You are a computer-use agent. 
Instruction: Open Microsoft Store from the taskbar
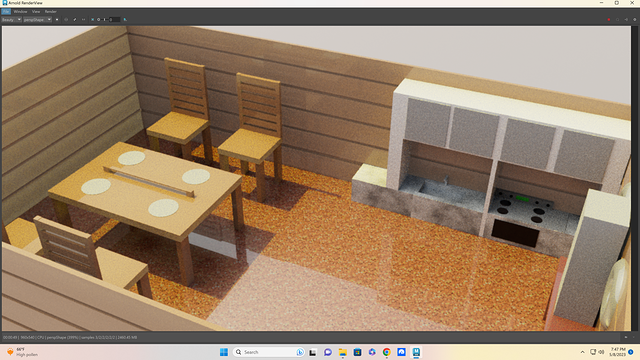357,352
